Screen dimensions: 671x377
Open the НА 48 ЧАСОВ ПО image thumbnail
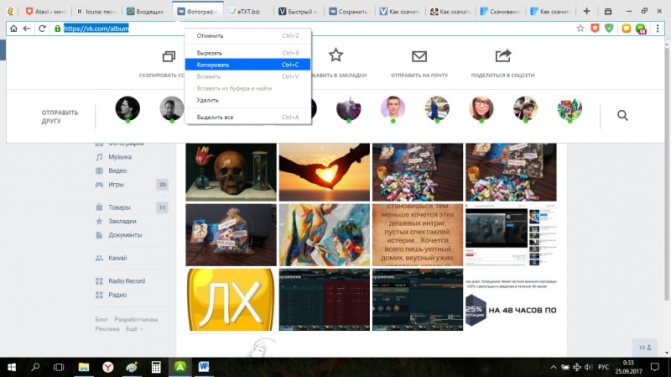coord(511,300)
